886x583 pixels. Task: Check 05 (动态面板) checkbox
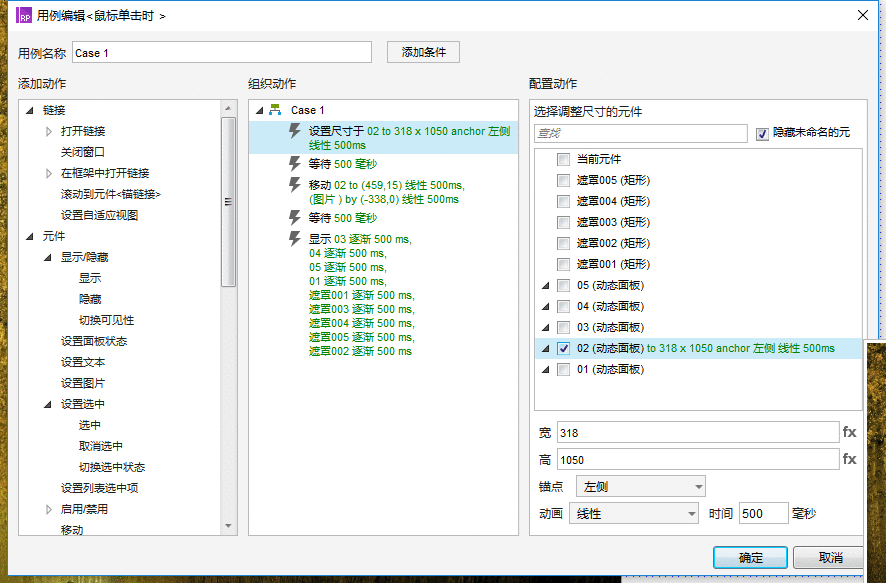pos(563,285)
